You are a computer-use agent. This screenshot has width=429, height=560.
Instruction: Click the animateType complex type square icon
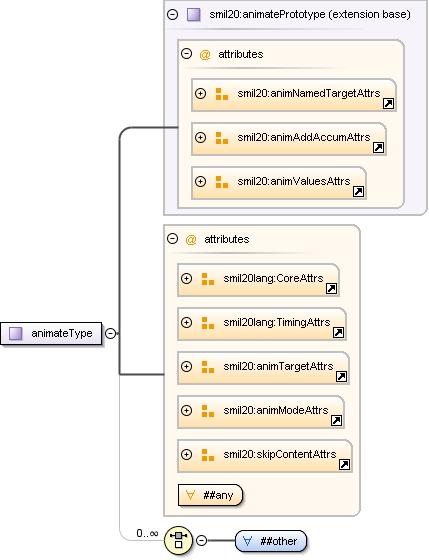(x=16, y=334)
